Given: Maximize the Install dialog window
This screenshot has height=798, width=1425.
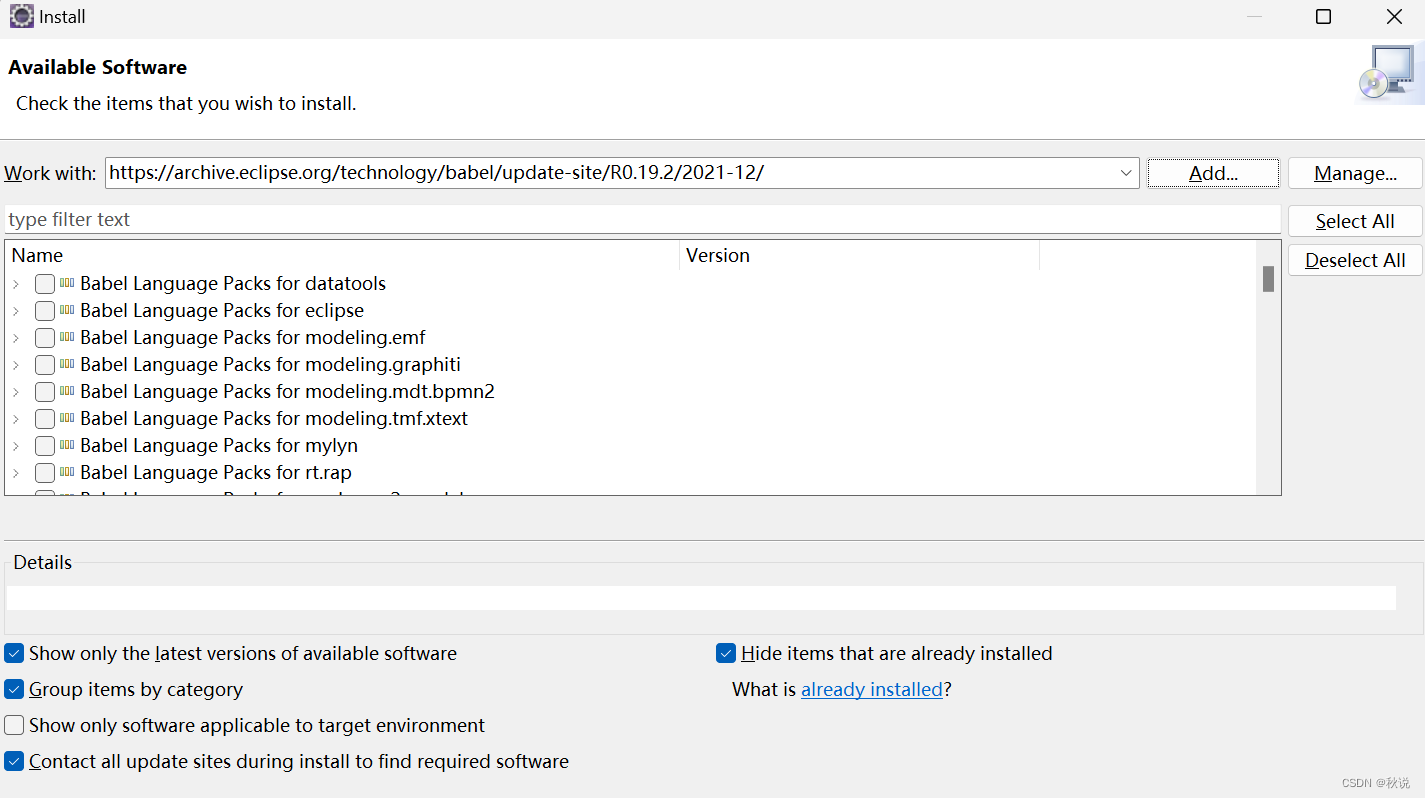Looking at the screenshot, I should pos(1323,16).
